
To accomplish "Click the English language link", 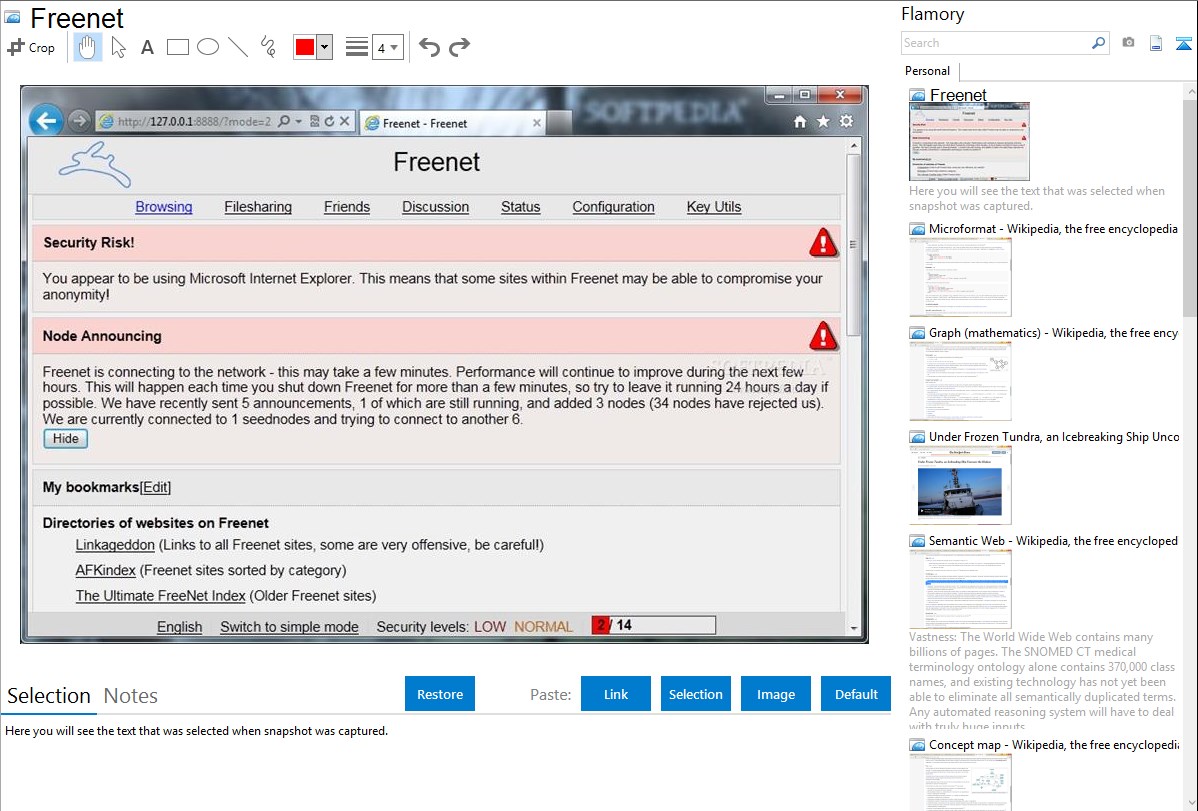I will tap(180, 627).
